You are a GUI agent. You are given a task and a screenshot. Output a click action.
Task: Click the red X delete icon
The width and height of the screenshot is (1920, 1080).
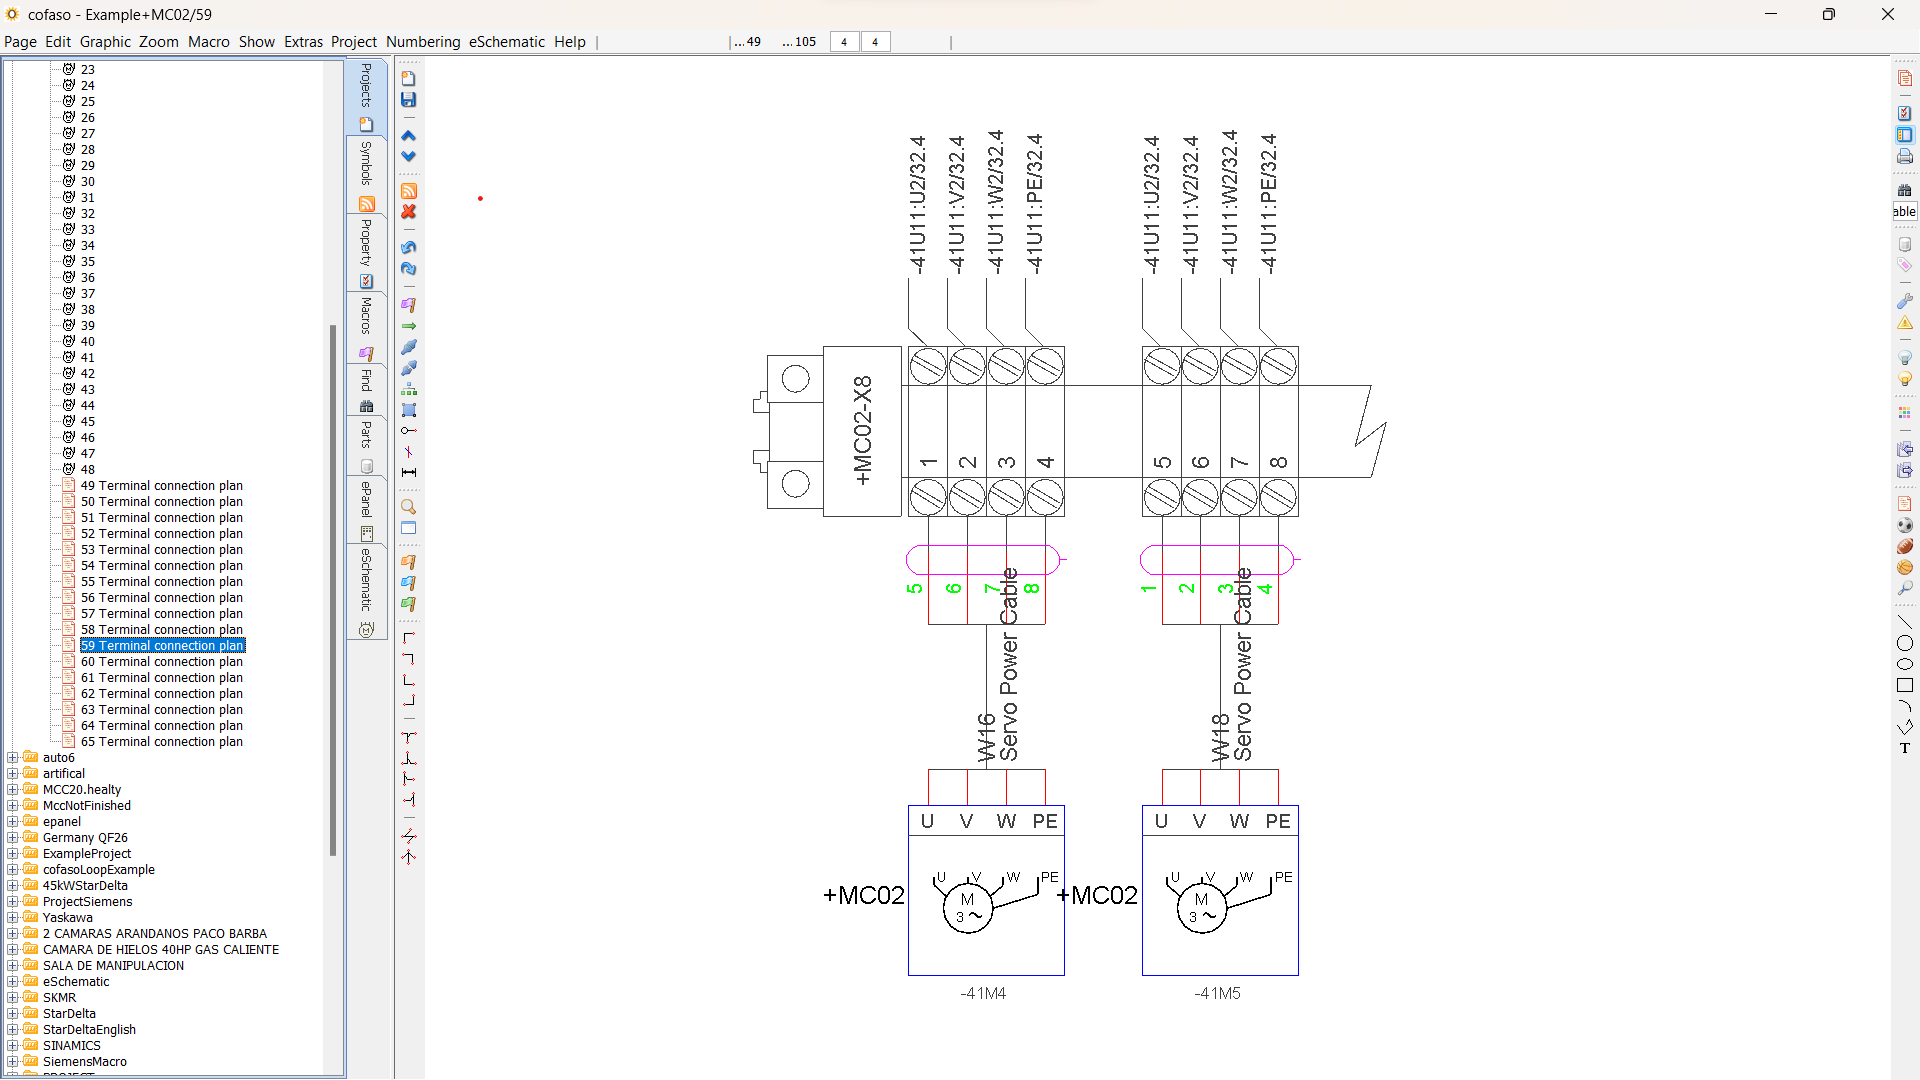408,212
